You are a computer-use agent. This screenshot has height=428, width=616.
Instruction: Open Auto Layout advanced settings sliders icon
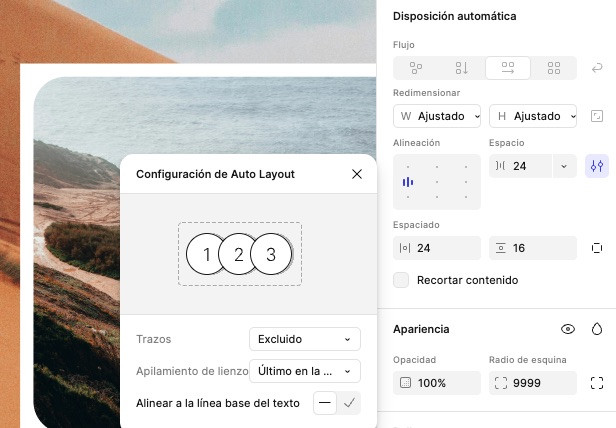pos(597,166)
